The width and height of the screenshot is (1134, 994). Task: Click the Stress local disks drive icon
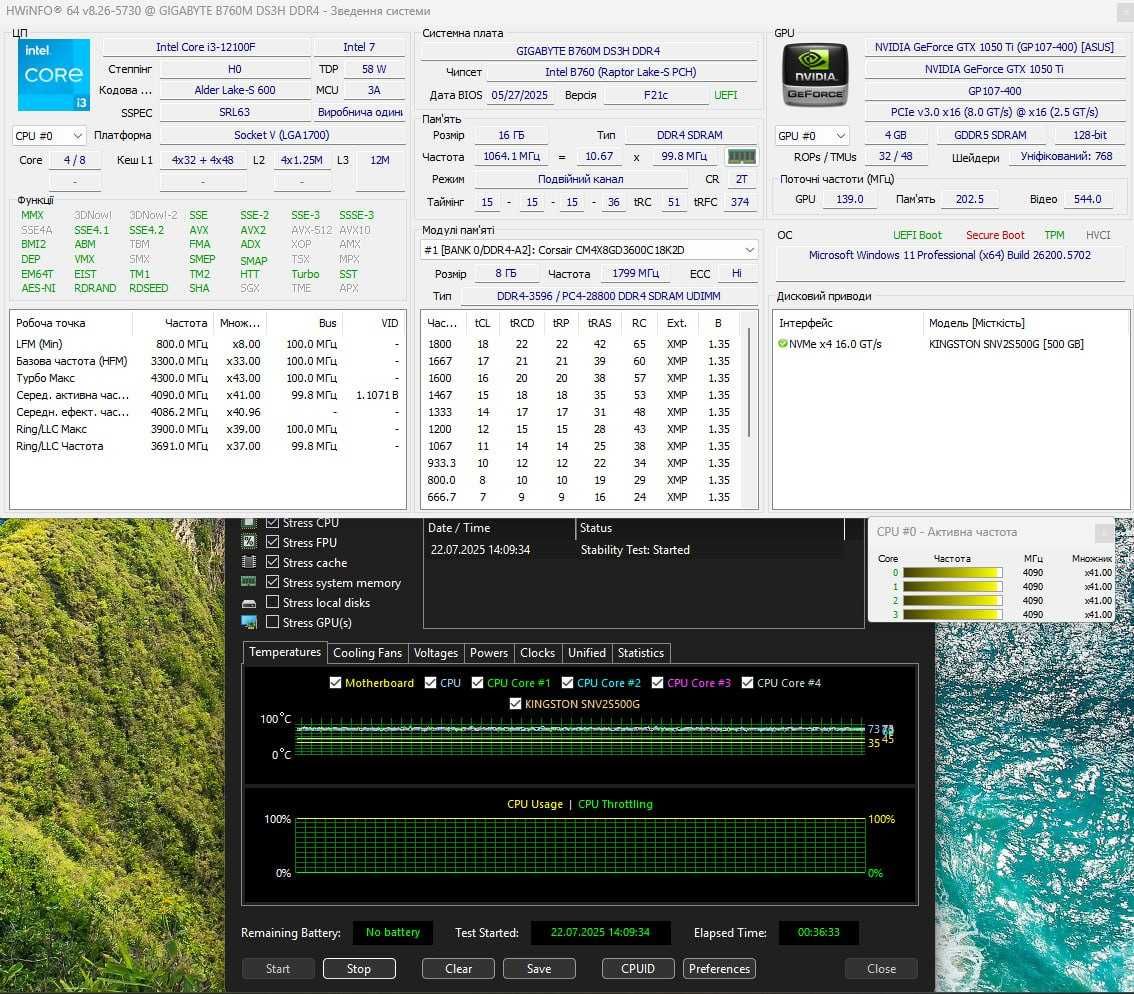click(x=249, y=603)
